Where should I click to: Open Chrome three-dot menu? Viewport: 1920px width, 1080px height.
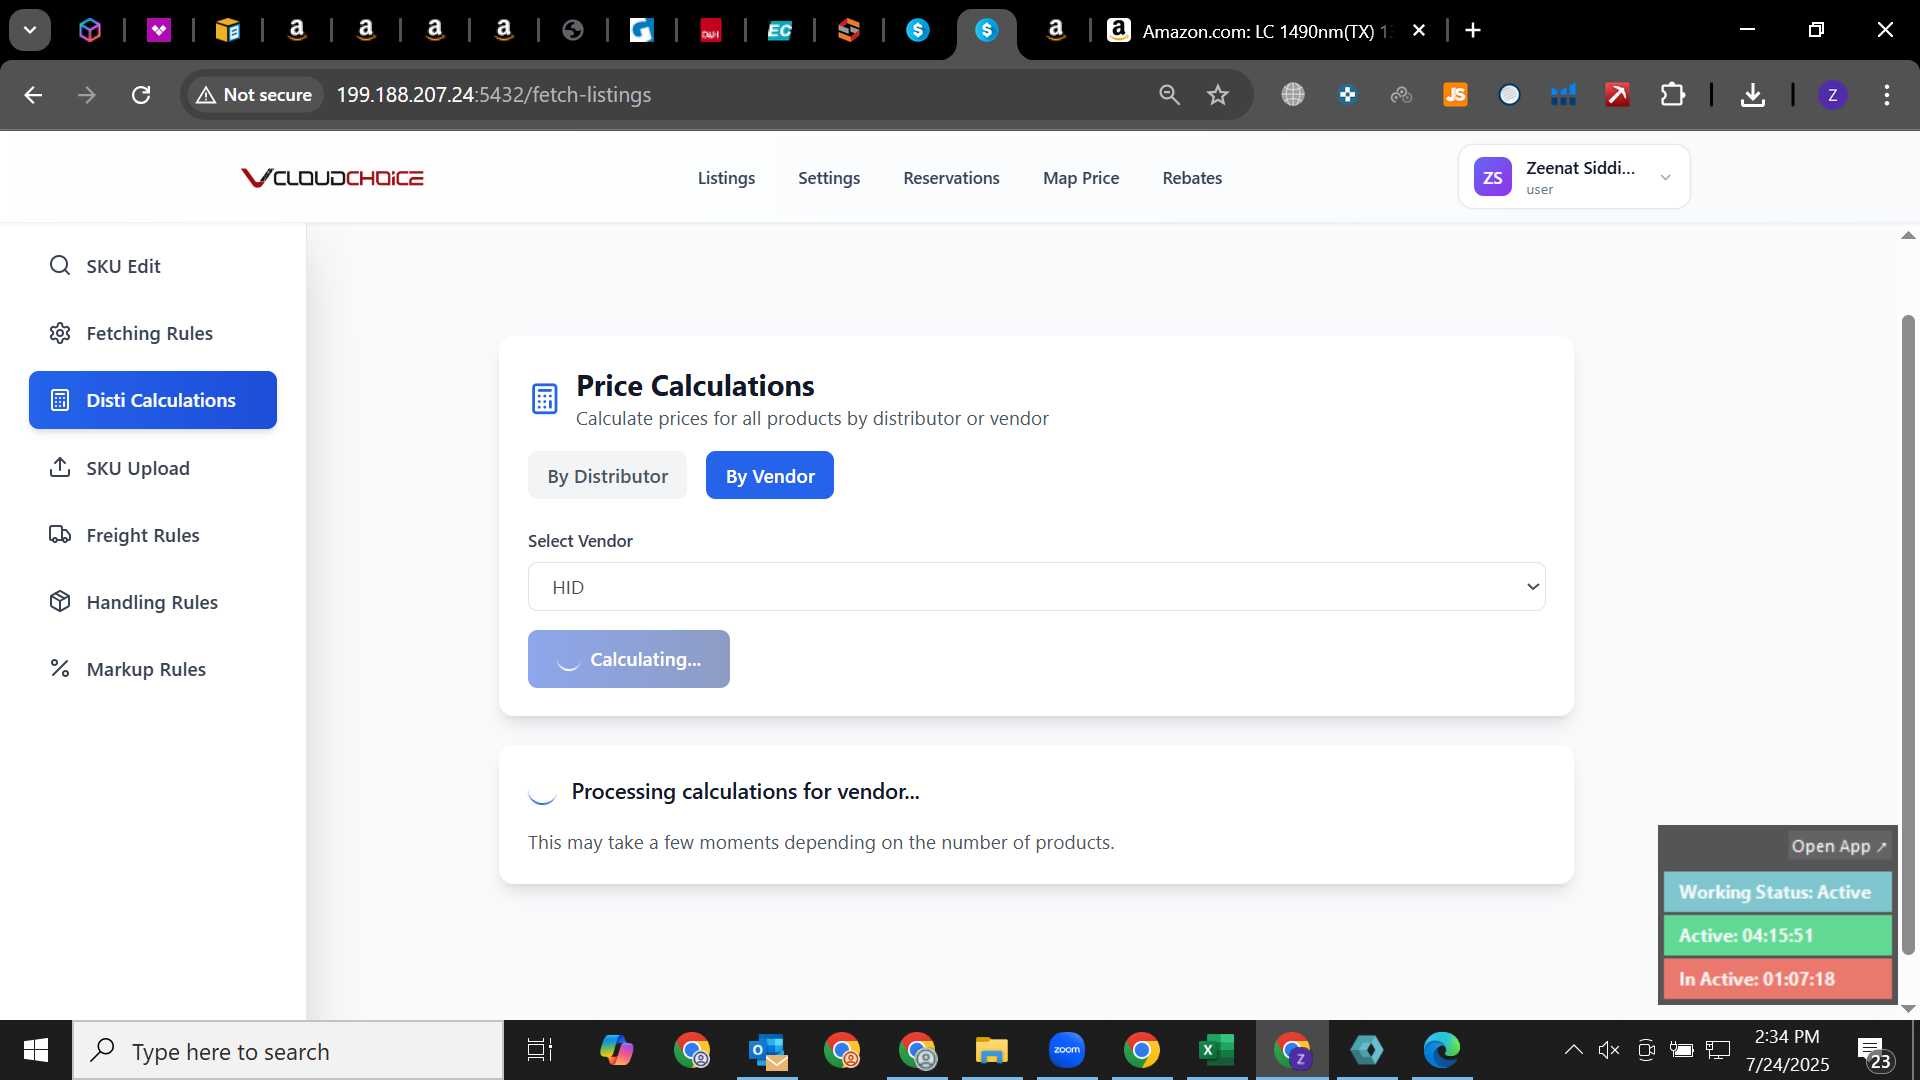(x=1887, y=95)
